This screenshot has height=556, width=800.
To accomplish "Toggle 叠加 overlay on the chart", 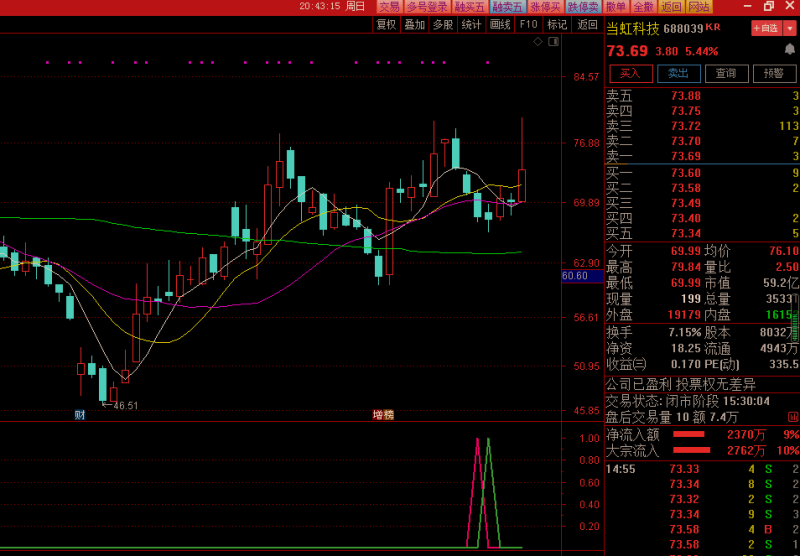I will 414,25.
